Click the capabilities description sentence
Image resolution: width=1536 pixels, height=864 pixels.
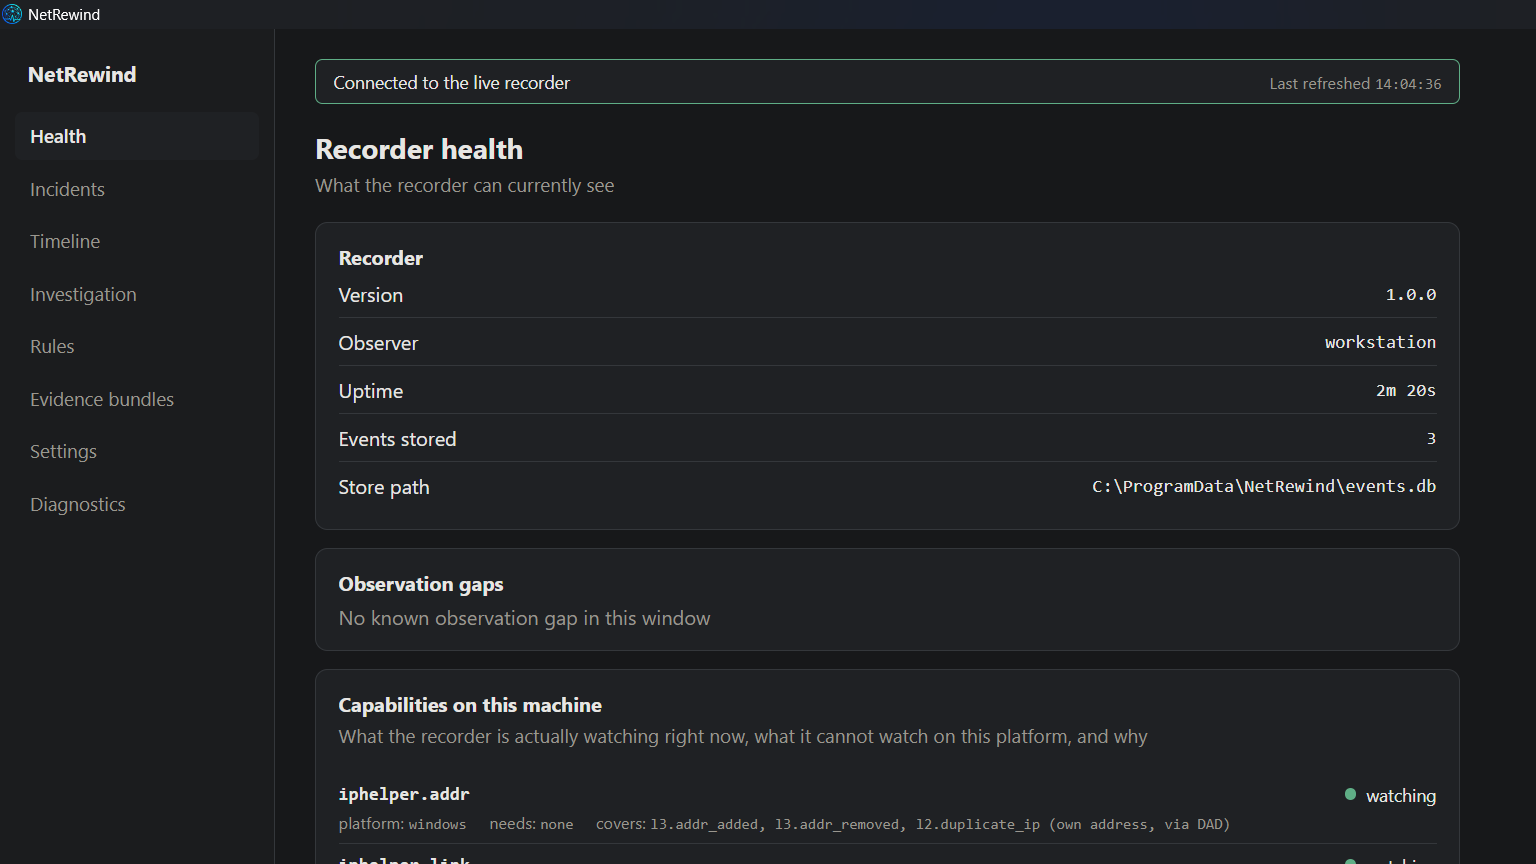pyautogui.click(x=743, y=736)
